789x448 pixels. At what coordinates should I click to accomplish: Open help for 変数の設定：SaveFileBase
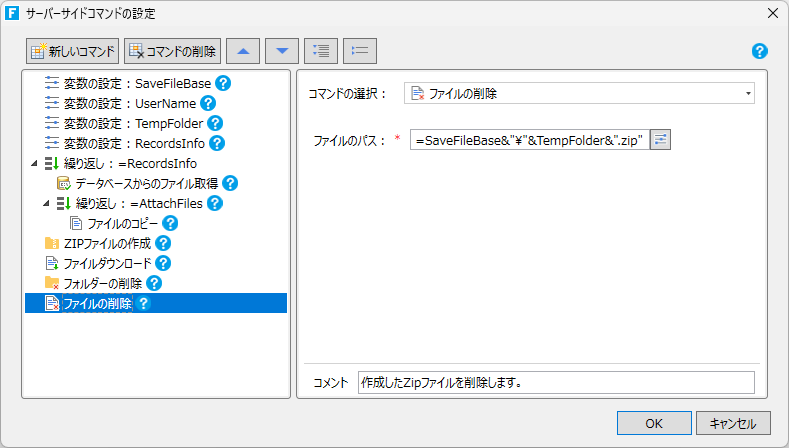click(223, 83)
